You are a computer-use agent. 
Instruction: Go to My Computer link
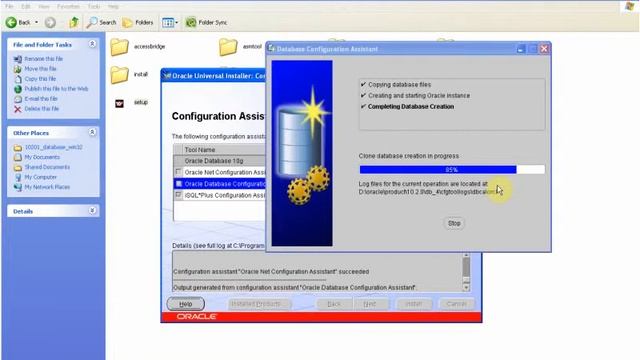(x=40, y=177)
